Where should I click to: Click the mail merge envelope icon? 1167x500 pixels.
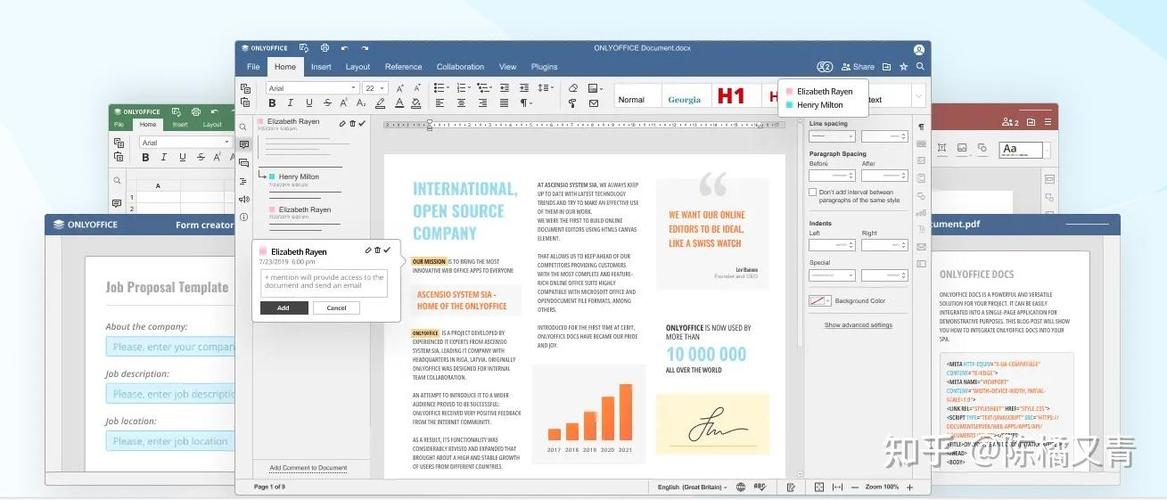click(x=593, y=103)
